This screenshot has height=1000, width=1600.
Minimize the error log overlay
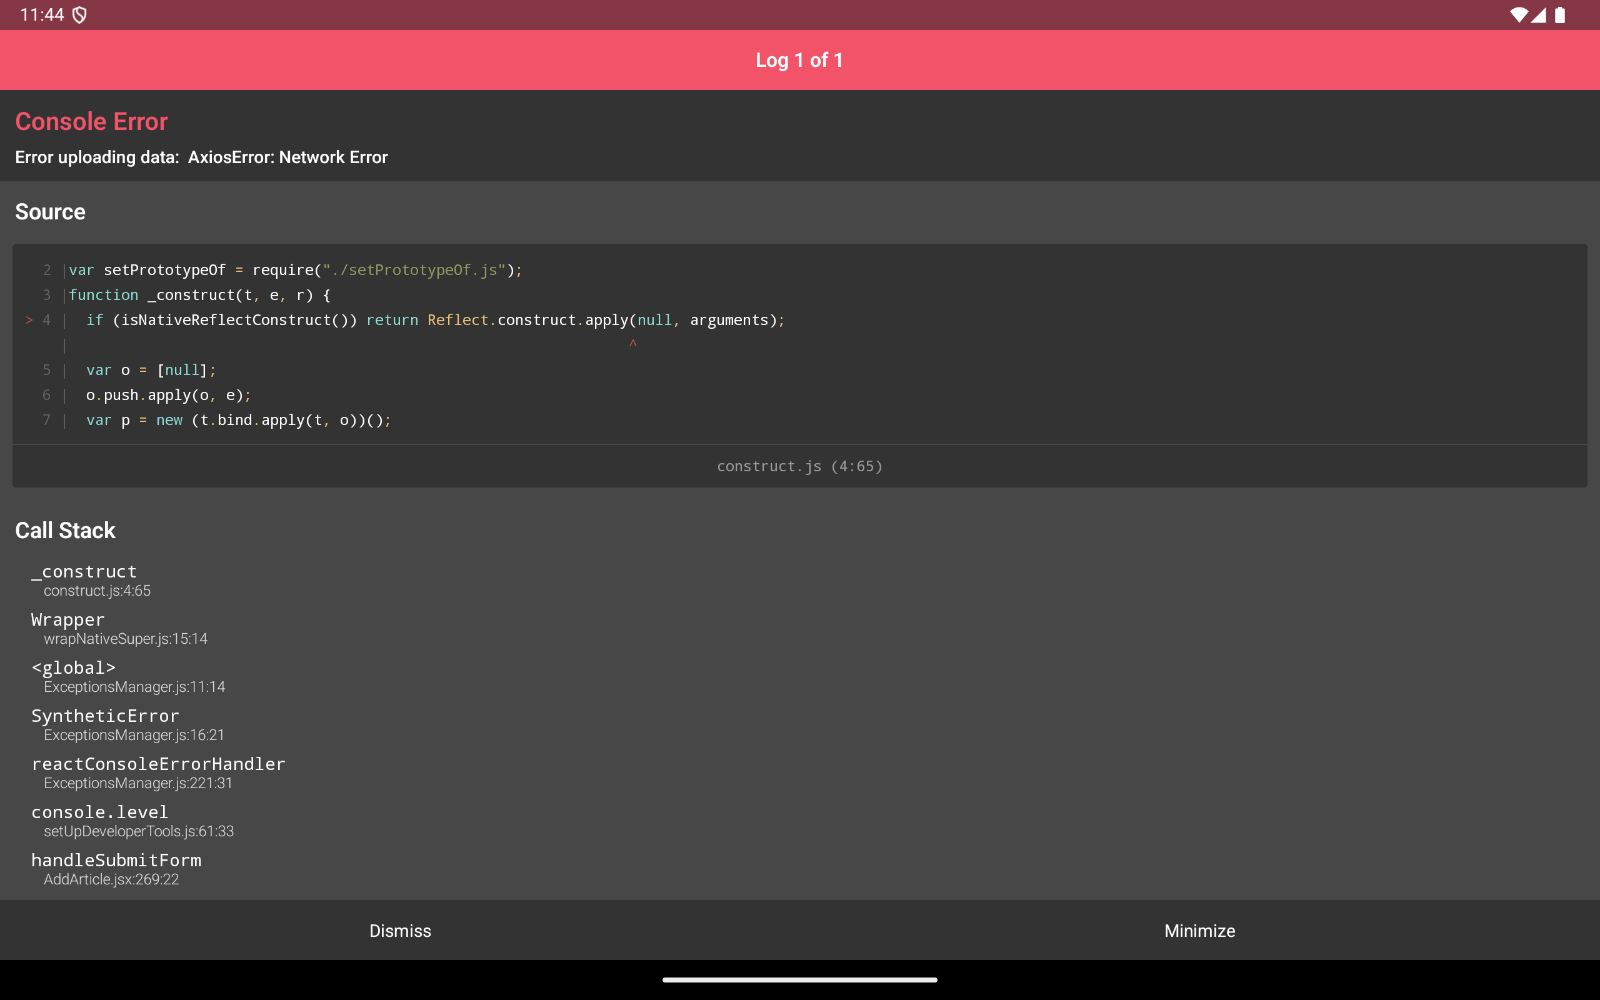(1200, 931)
